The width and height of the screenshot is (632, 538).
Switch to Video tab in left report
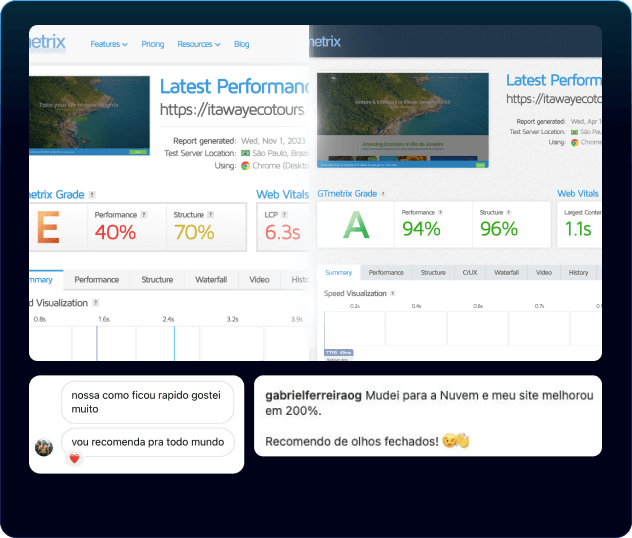[259, 280]
